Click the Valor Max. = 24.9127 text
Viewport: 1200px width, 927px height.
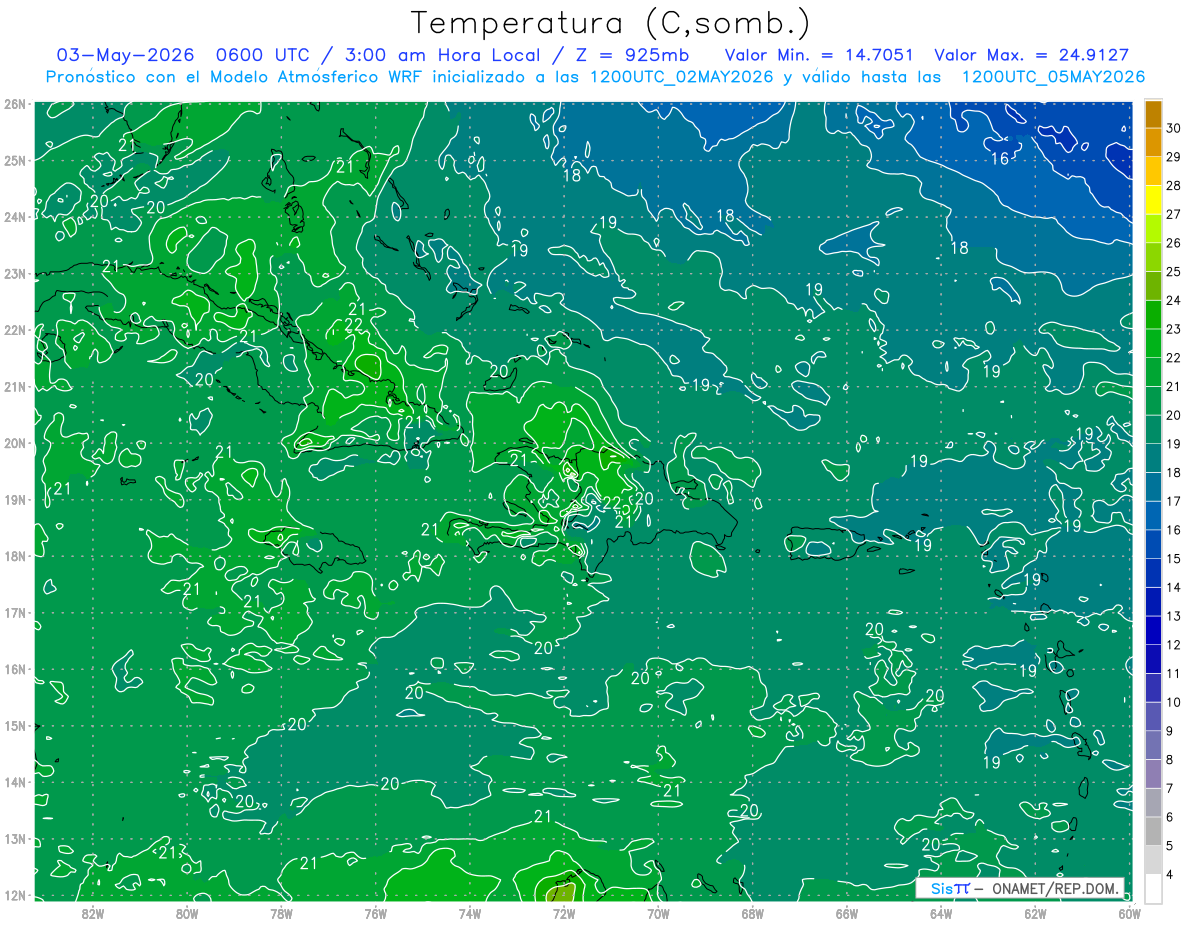1031,55
